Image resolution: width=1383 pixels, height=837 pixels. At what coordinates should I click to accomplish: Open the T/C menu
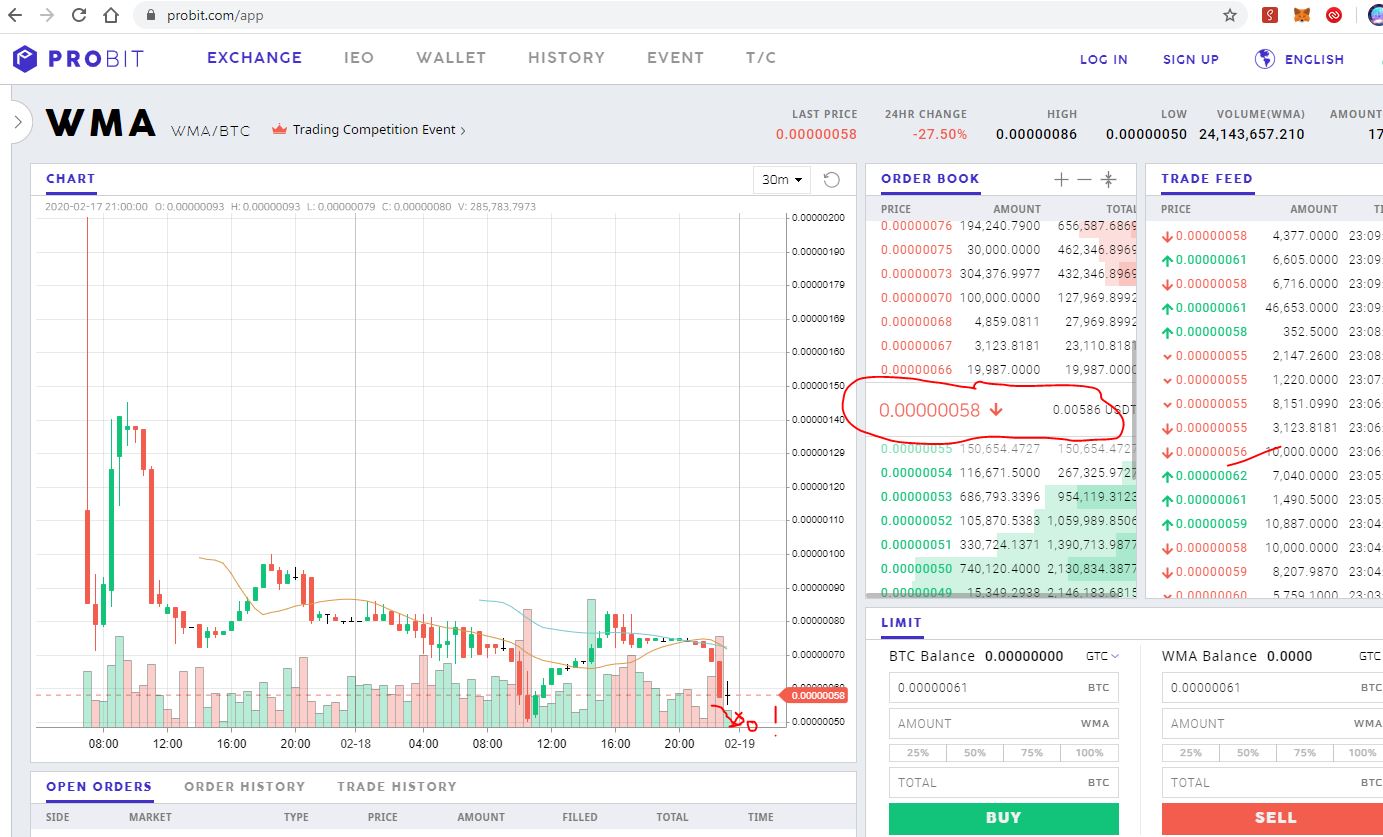click(x=761, y=58)
